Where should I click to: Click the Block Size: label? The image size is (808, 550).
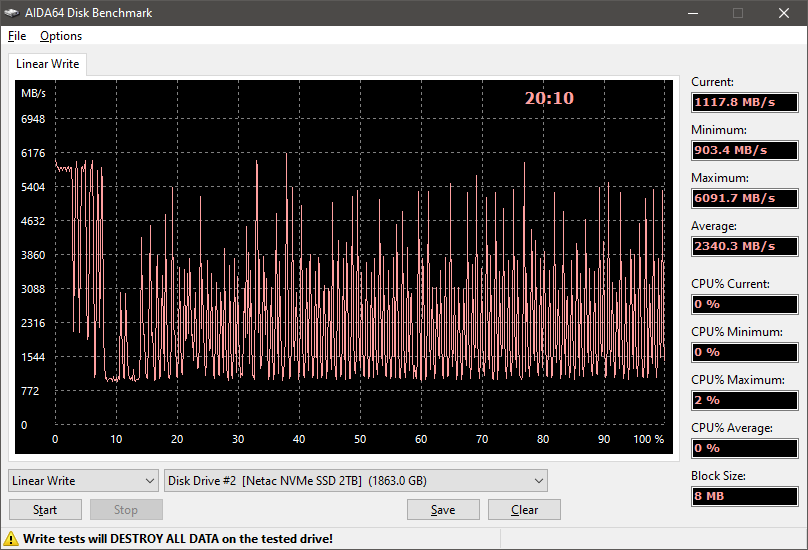[718, 476]
